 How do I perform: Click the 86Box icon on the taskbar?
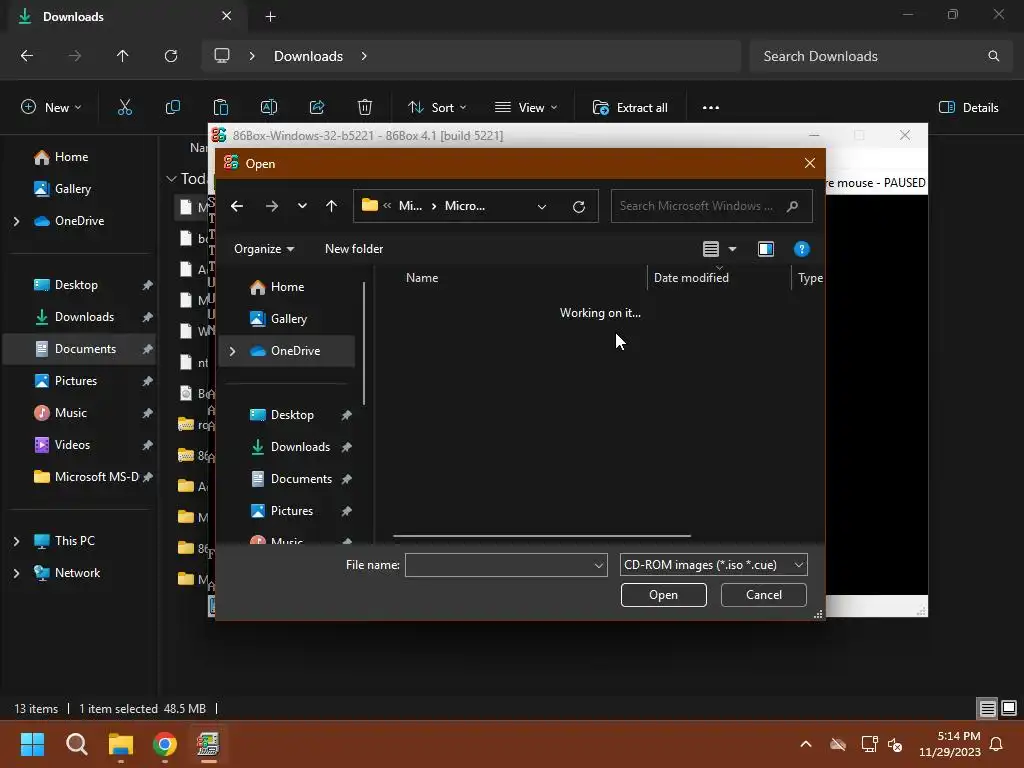(x=208, y=744)
